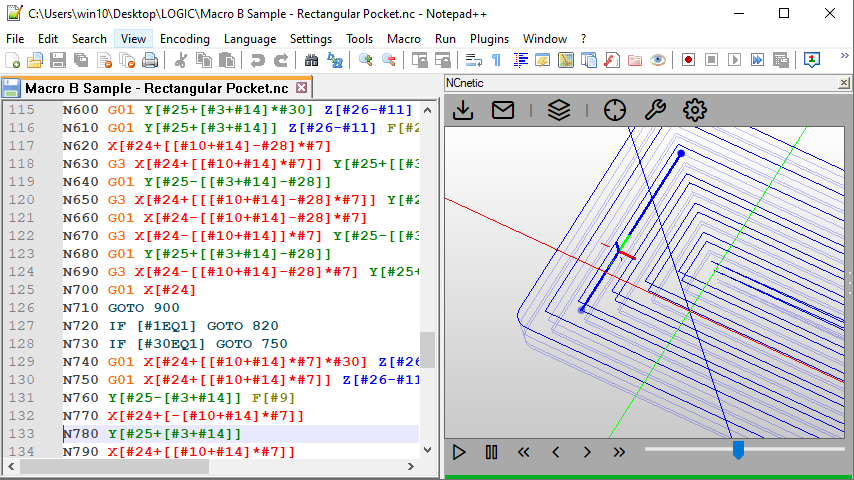
Task: Toggle synchronize vertical scrolling icon
Action: click(x=419, y=60)
